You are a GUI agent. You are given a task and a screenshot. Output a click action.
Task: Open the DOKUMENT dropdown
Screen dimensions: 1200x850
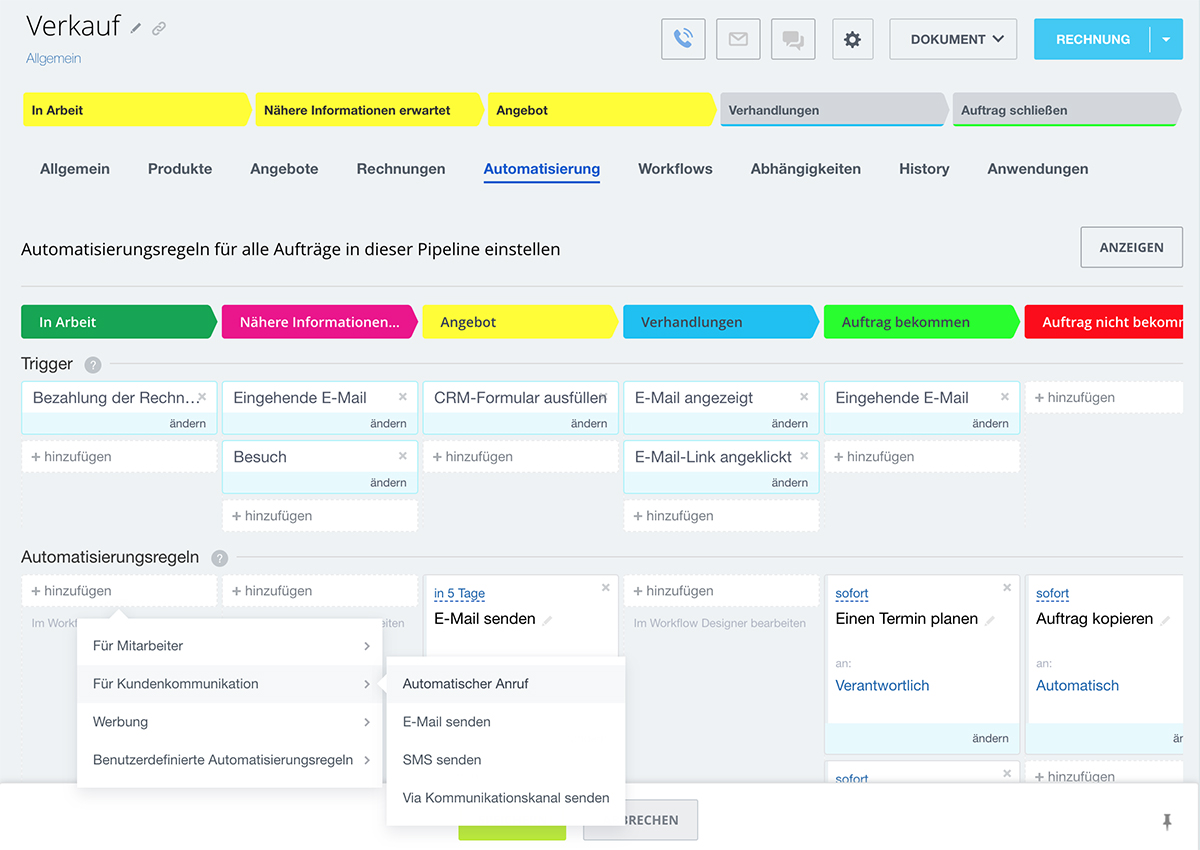pos(953,39)
